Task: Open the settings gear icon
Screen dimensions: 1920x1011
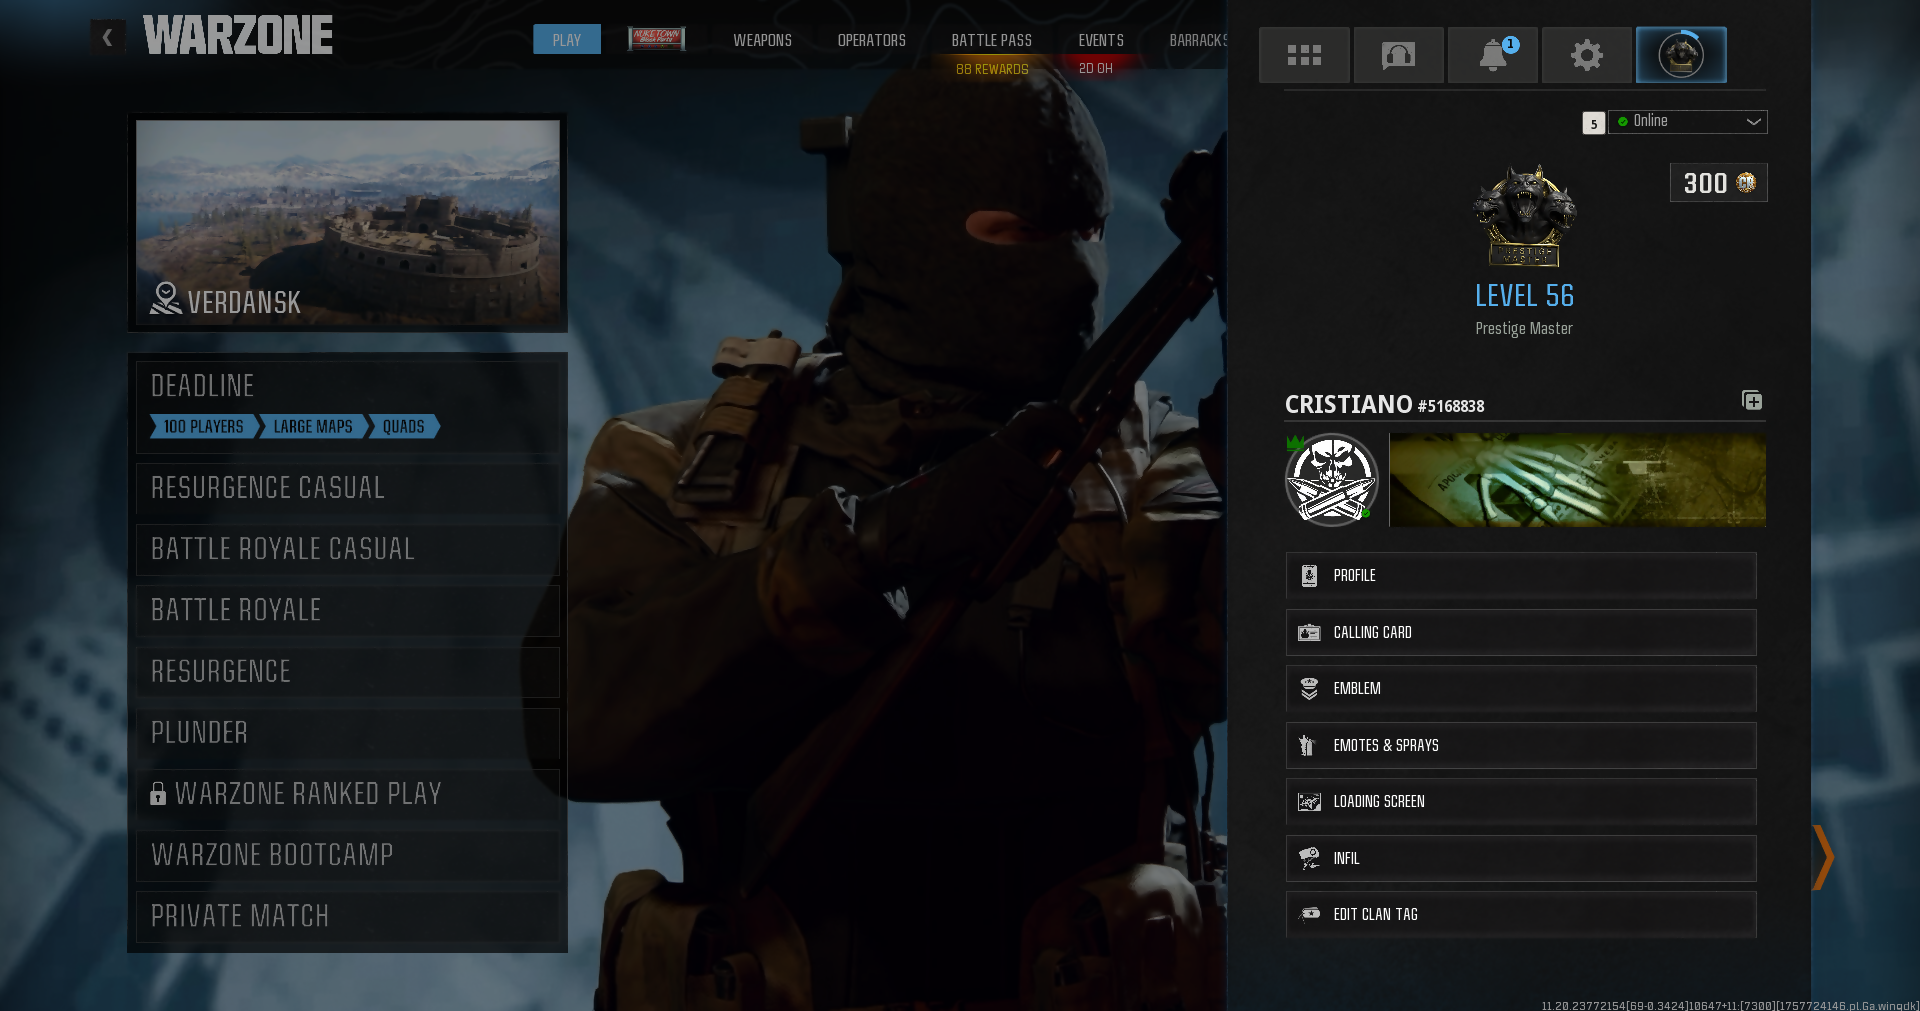Action: coord(1586,55)
